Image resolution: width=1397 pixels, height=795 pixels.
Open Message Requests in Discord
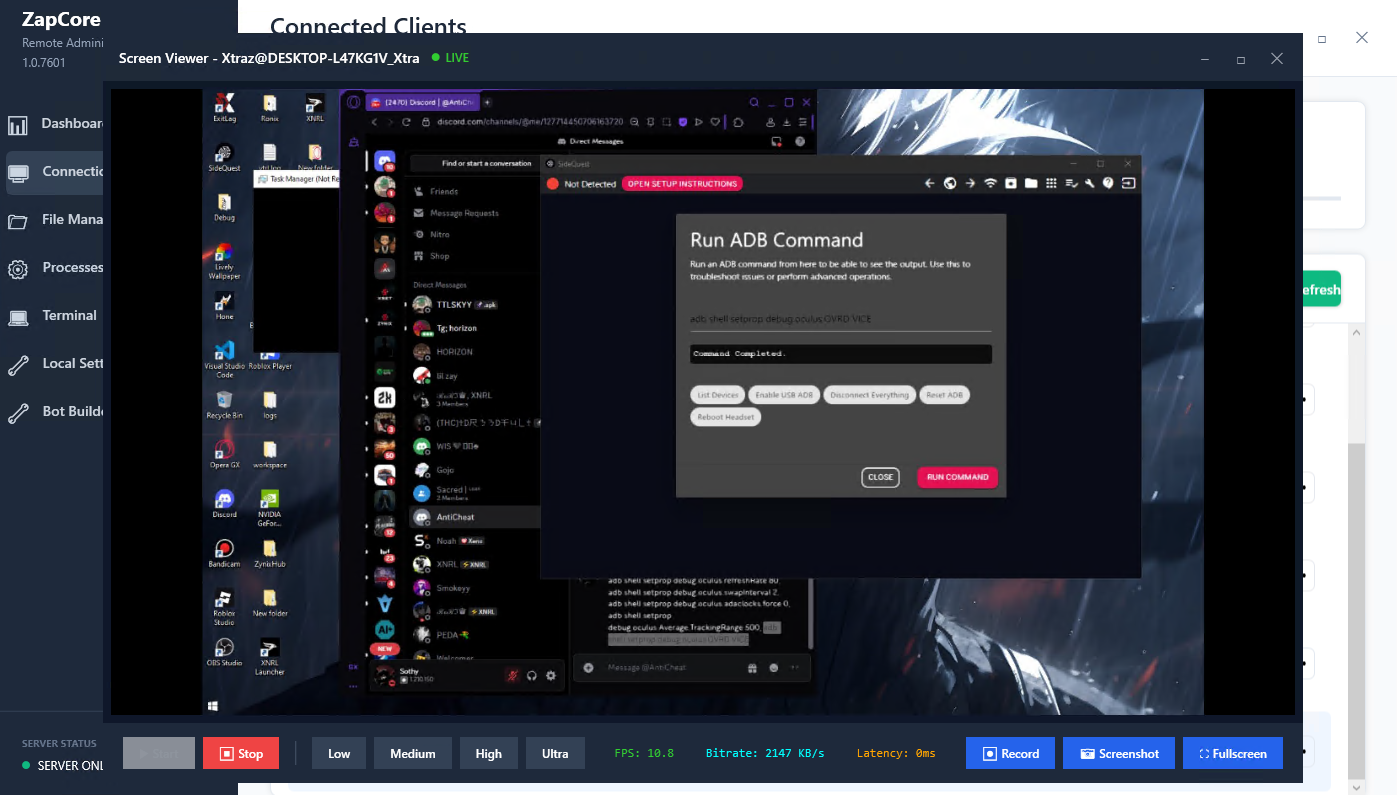pyautogui.click(x=474, y=213)
